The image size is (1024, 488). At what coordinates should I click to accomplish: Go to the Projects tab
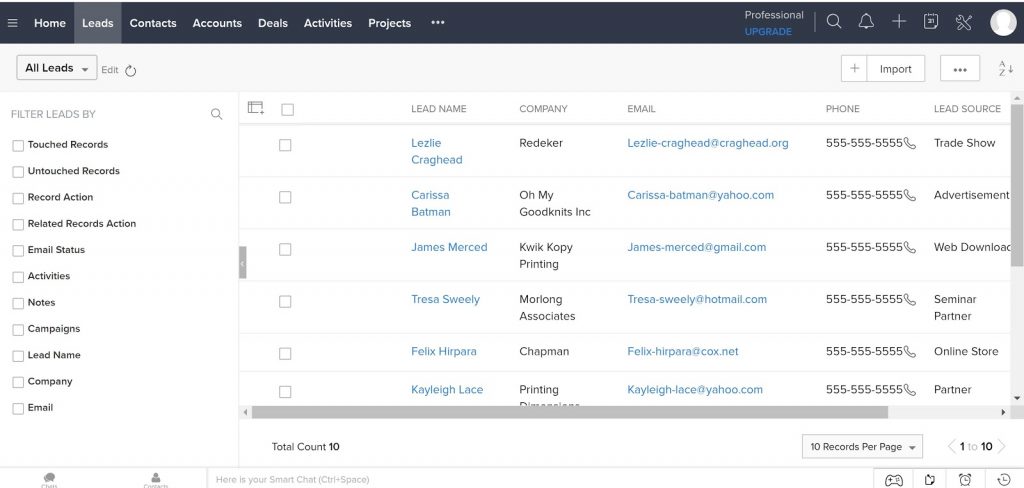[x=389, y=23]
